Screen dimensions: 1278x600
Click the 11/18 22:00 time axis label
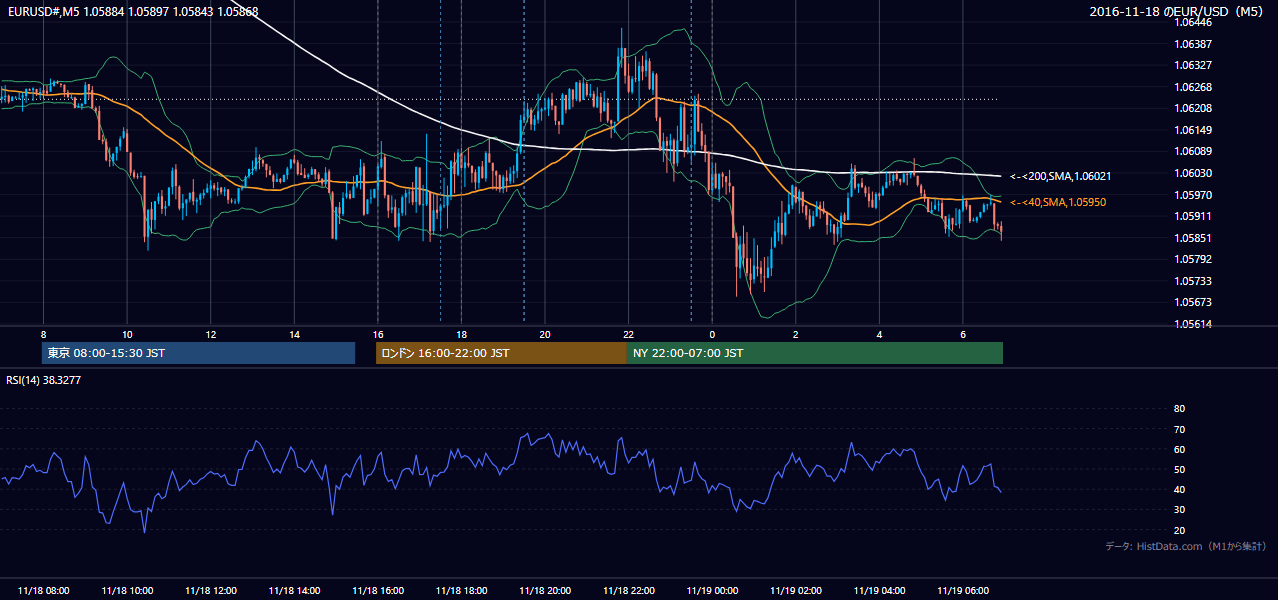pyautogui.click(x=628, y=590)
